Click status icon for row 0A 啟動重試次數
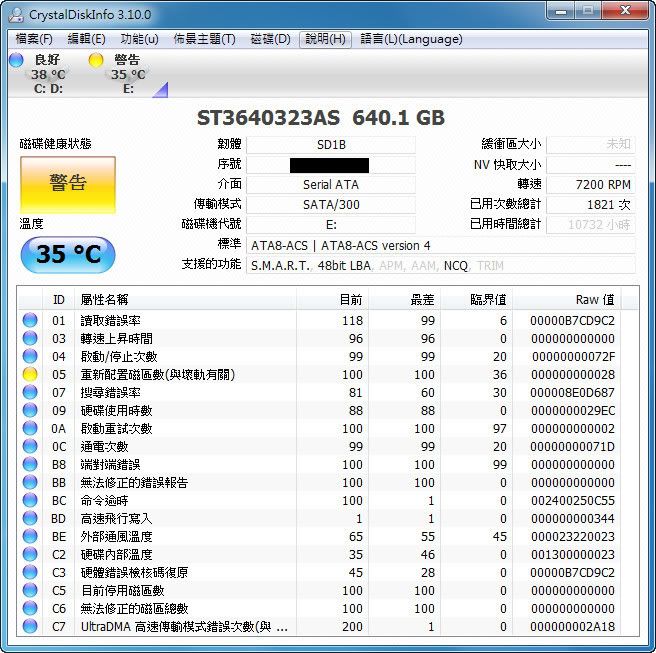This screenshot has height=653, width=656. point(30,428)
